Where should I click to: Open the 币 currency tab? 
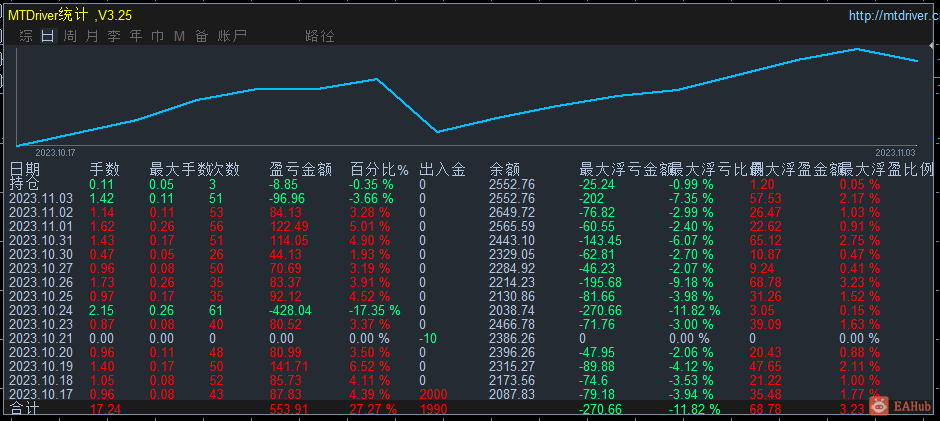pos(158,37)
